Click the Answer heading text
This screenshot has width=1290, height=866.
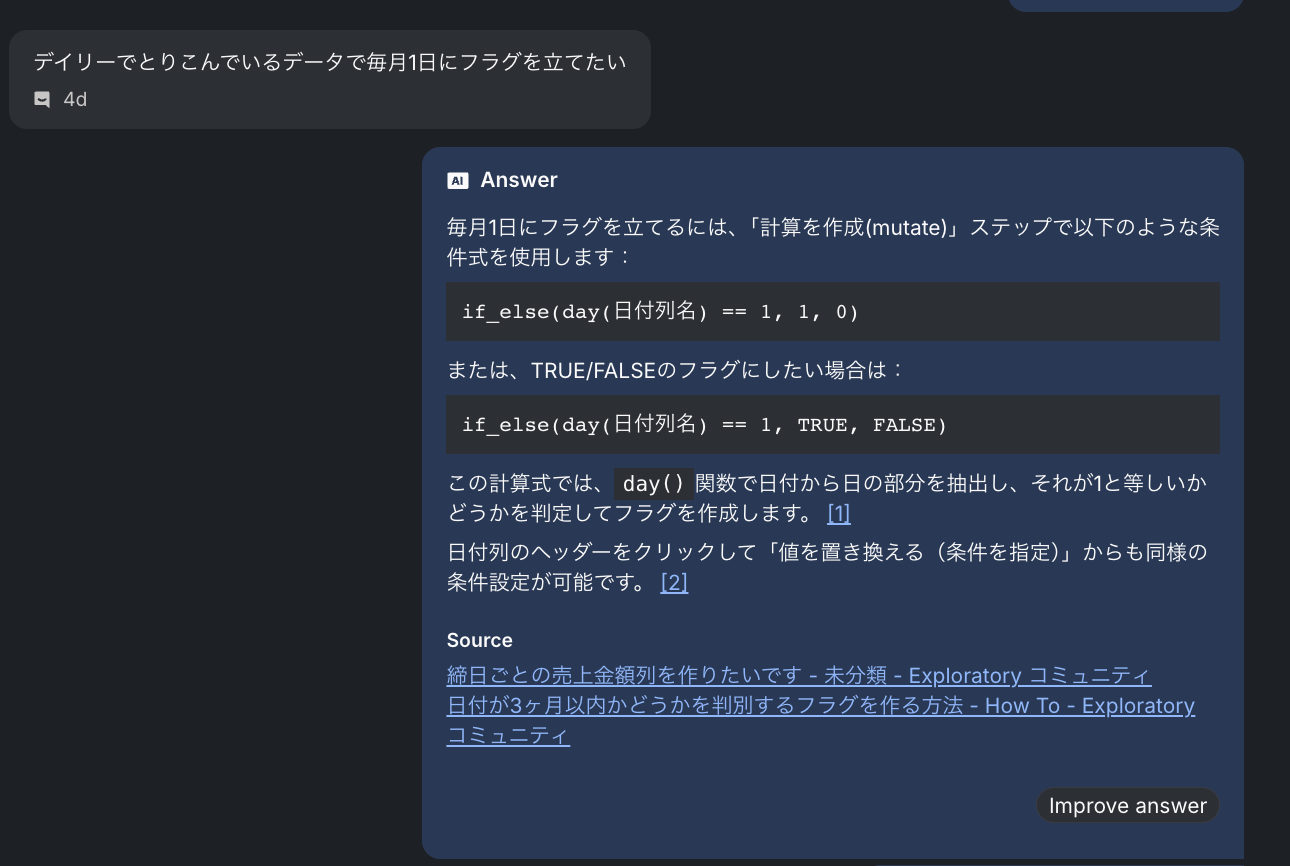pyautogui.click(x=519, y=180)
